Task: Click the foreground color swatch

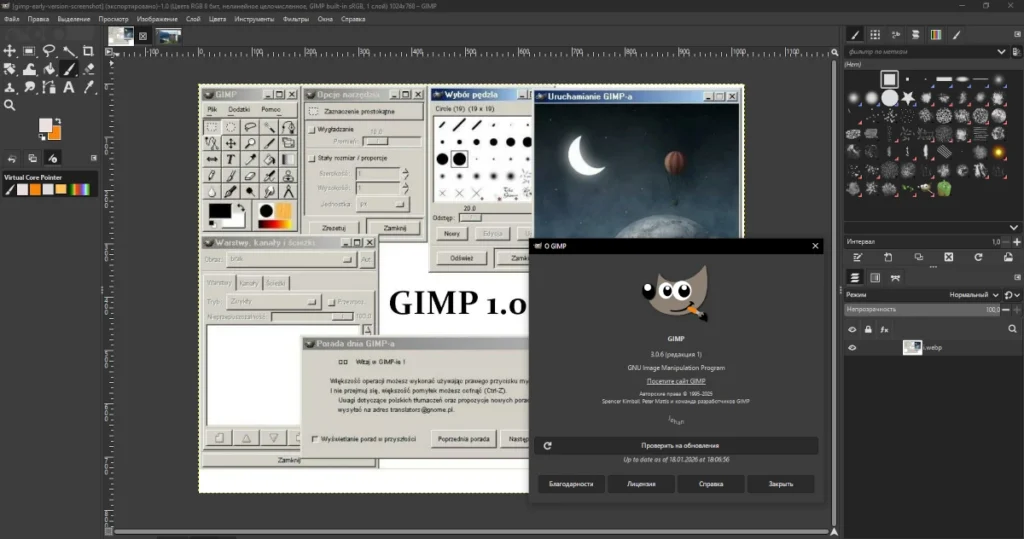Action: 45,125
